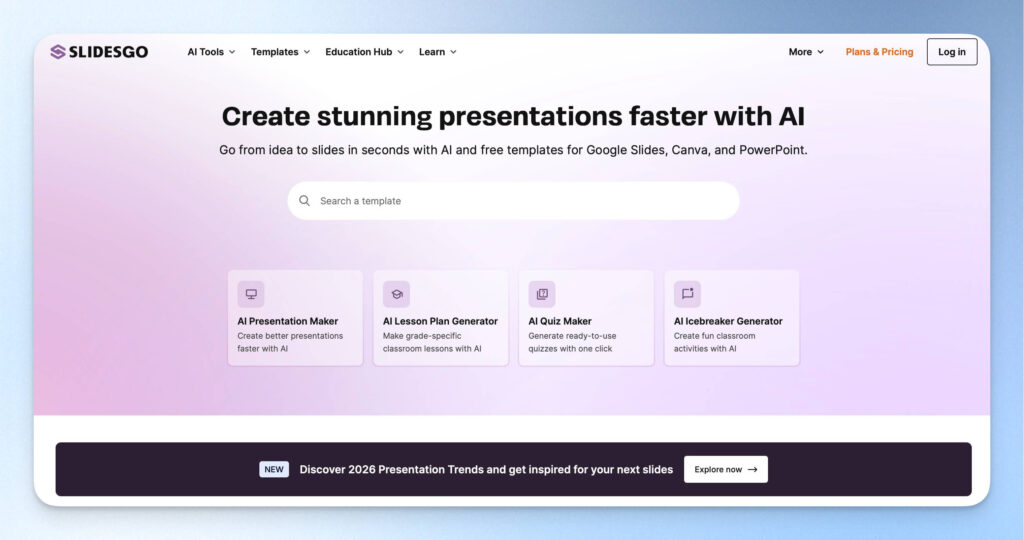Click the Slidesgo logo
Image resolution: width=1024 pixels, height=540 pixels.
click(x=99, y=52)
